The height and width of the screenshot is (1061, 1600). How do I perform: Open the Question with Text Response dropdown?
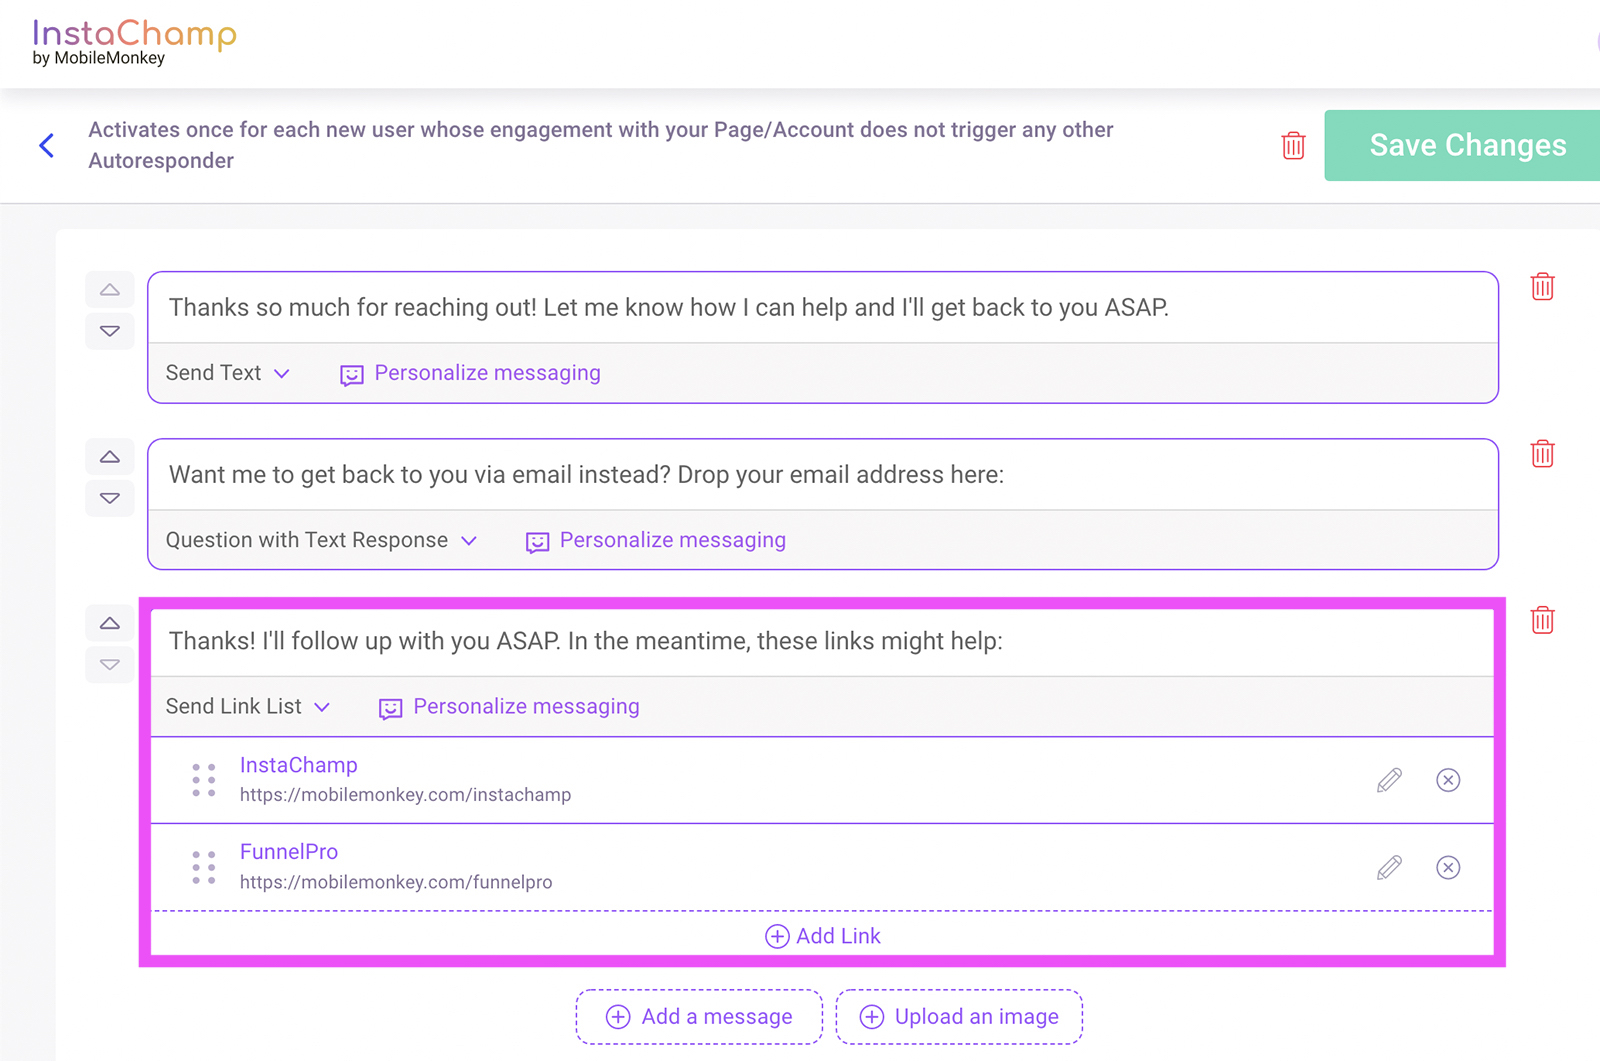321,540
